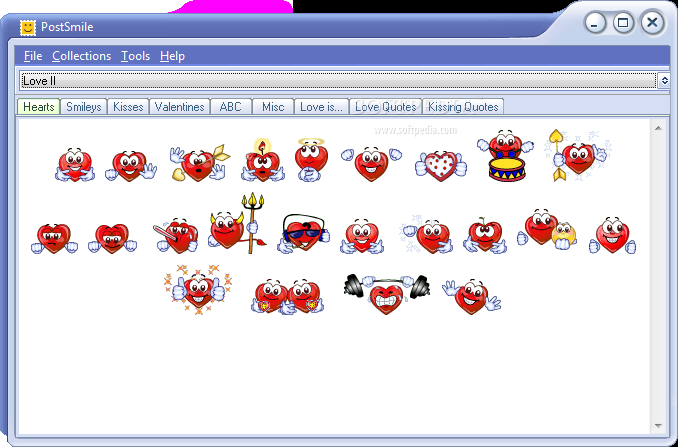
Task: Switch to the Love Quotes tab
Action: (x=386, y=107)
